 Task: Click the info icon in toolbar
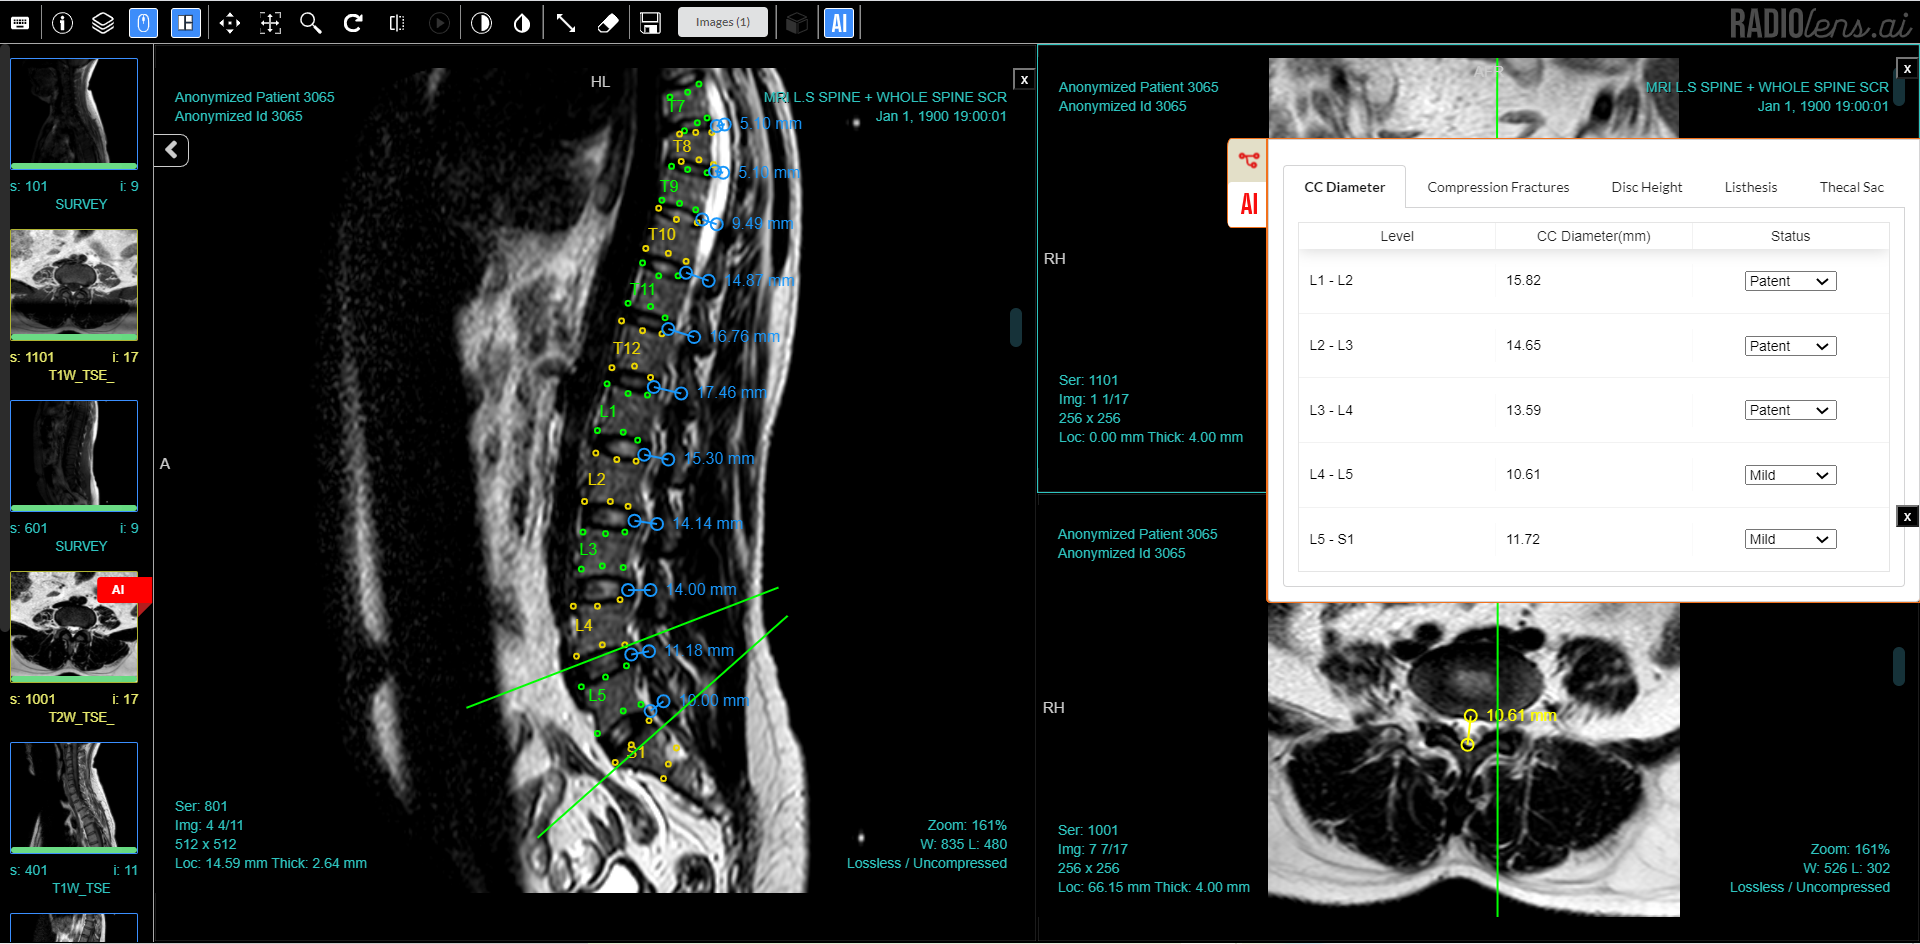tap(62, 23)
